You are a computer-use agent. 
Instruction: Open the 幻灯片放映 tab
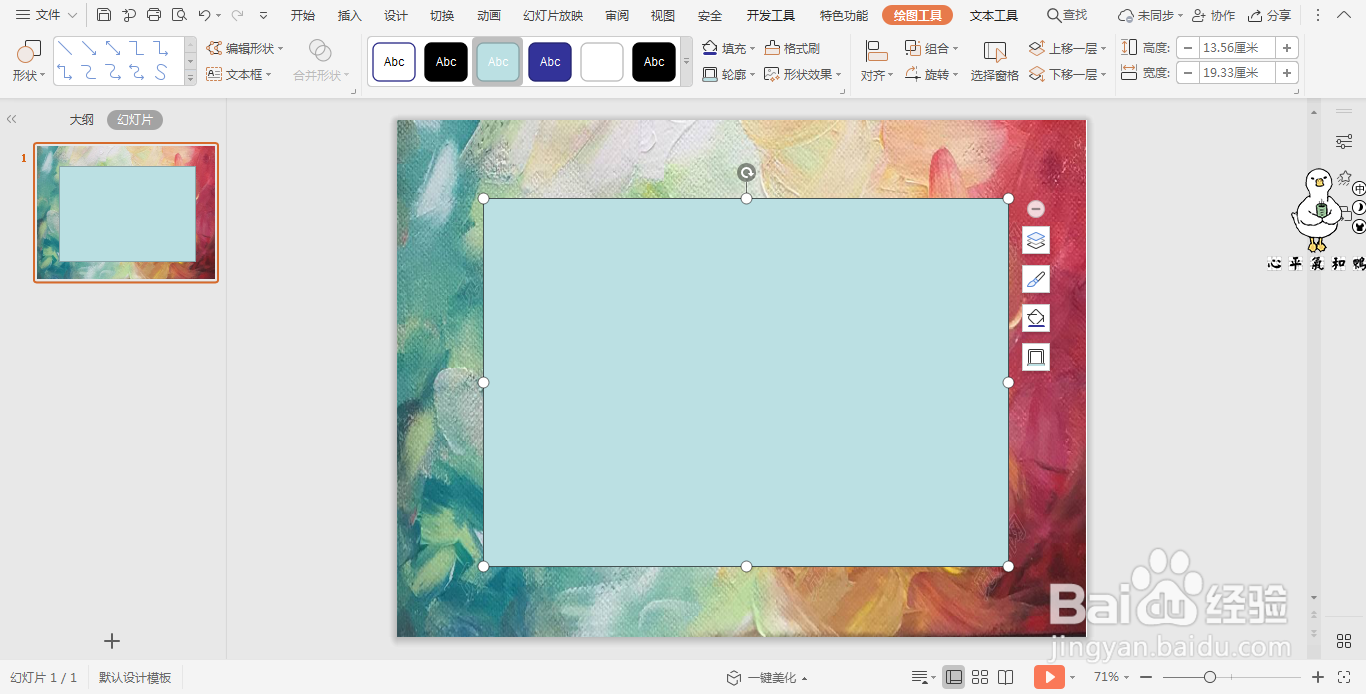[x=553, y=15]
